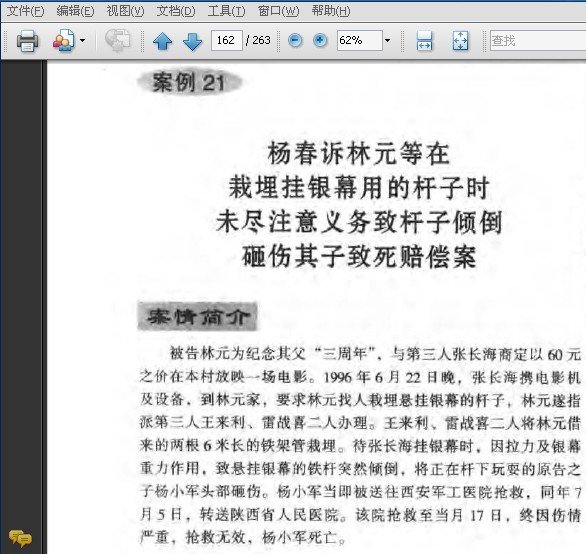586x554 pixels.
Task: Open the 帮助(H) menu
Action: point(331,11)
